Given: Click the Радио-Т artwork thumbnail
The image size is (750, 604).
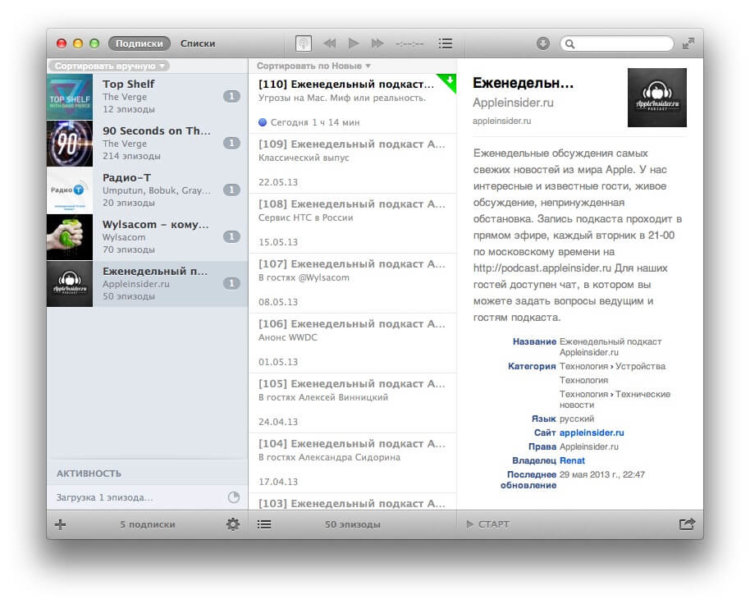Looking at the screenshot, I should click(70, 190).
